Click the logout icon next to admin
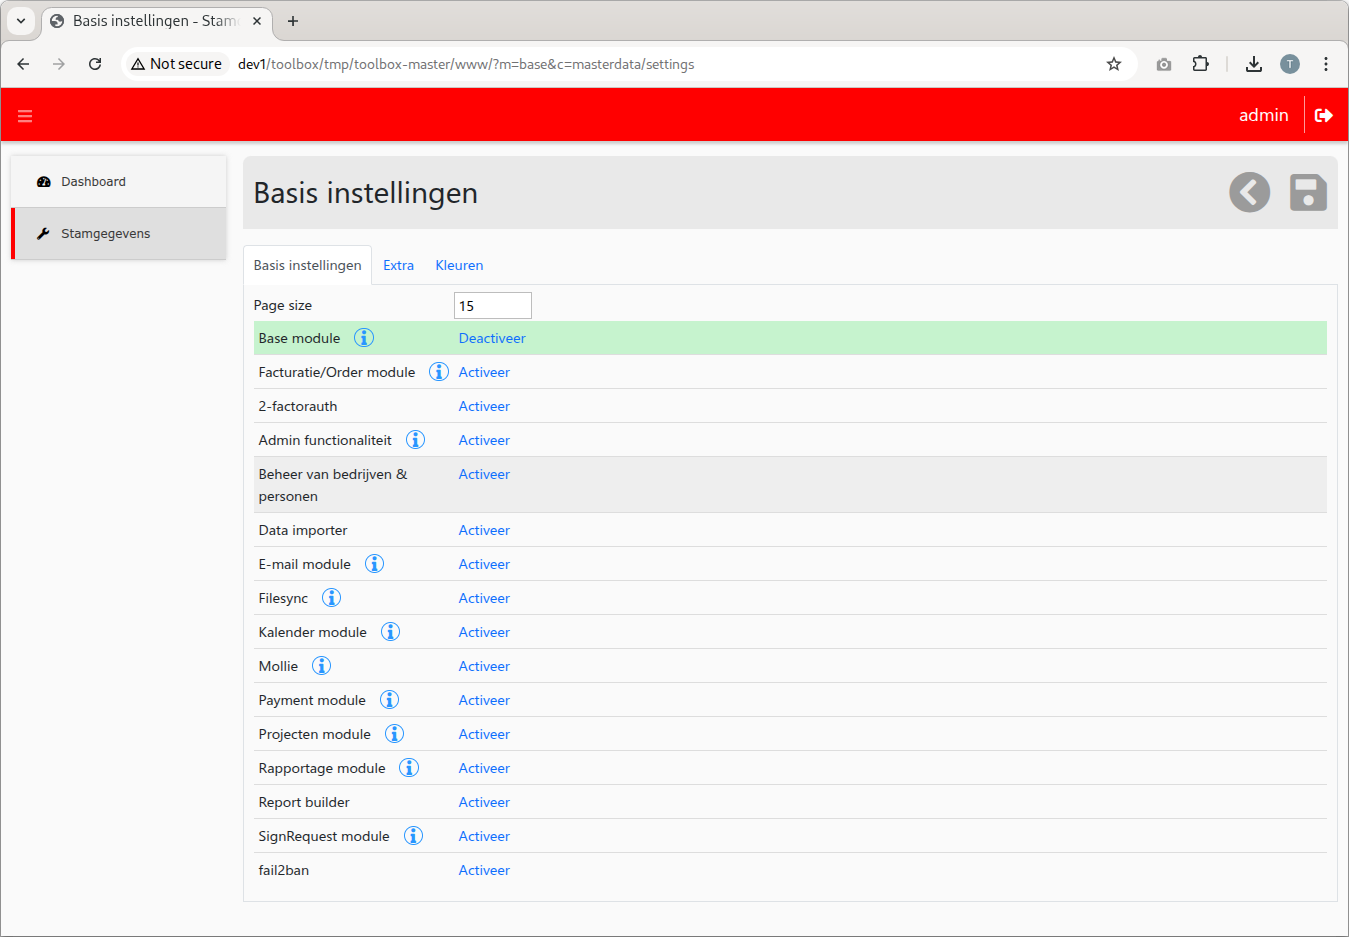The image size is (1349, 937). 1323,115
